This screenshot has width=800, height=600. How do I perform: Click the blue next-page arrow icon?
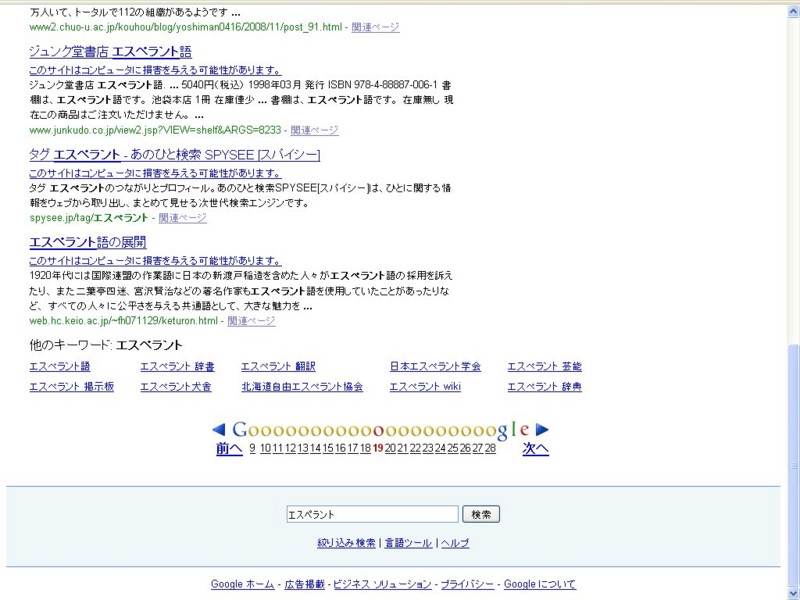pyautogui.click(x=542, y=430)
